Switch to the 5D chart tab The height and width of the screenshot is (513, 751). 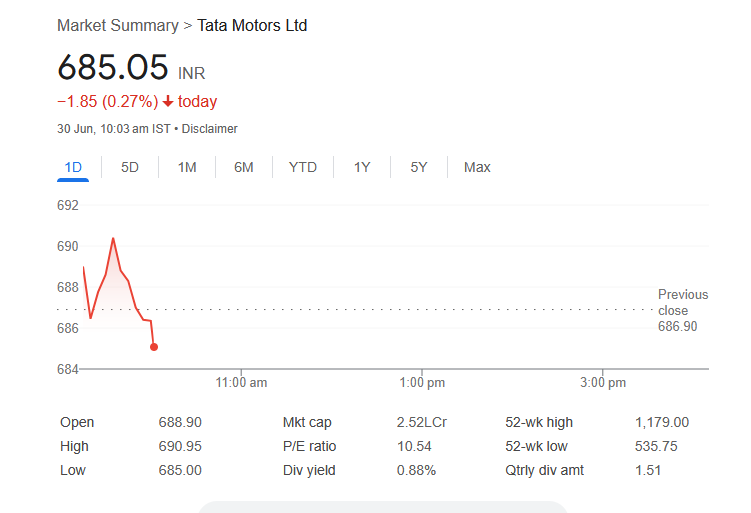click(130, 167)
